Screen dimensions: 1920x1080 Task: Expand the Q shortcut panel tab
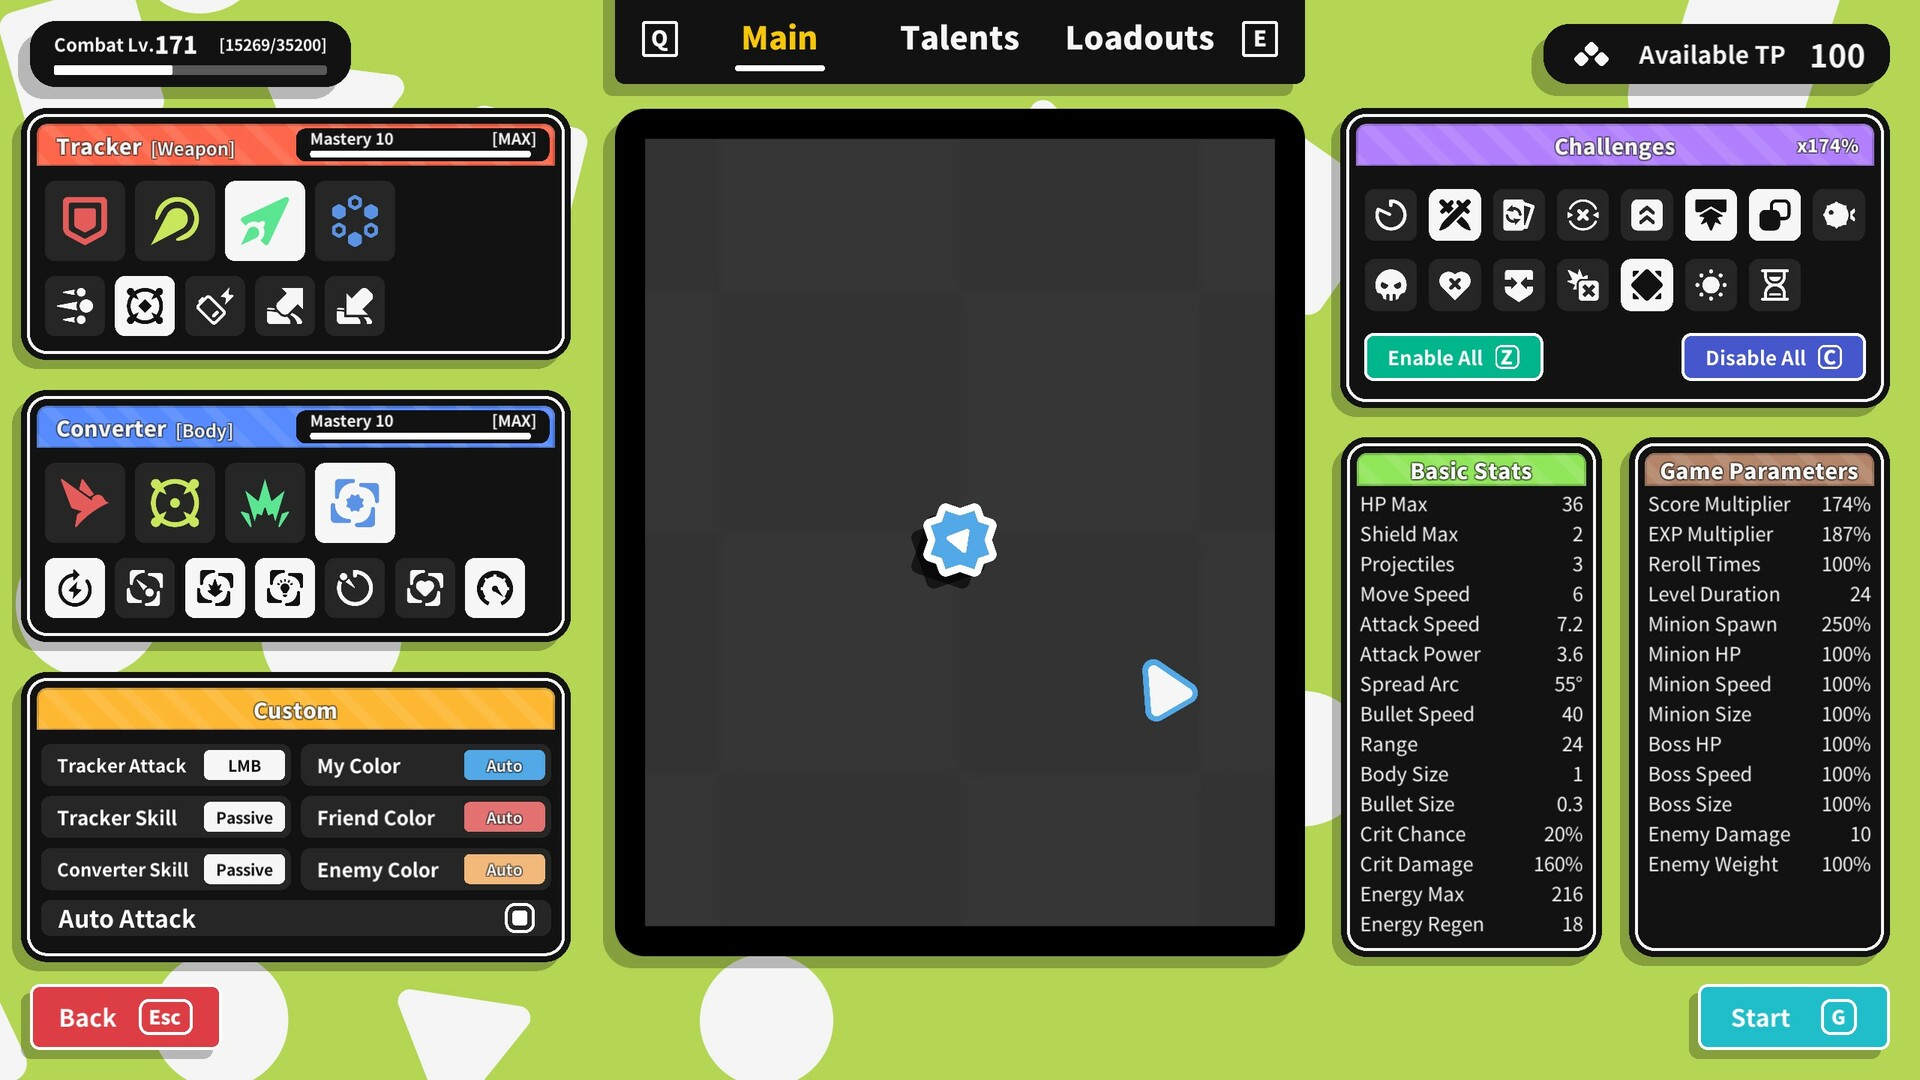coord(658,36)
